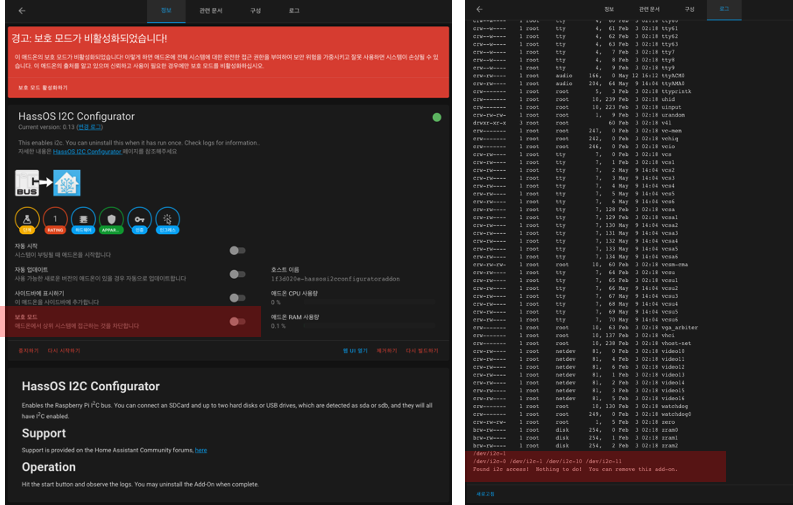Click the urandom log line
793x505 pixels.
579,115
